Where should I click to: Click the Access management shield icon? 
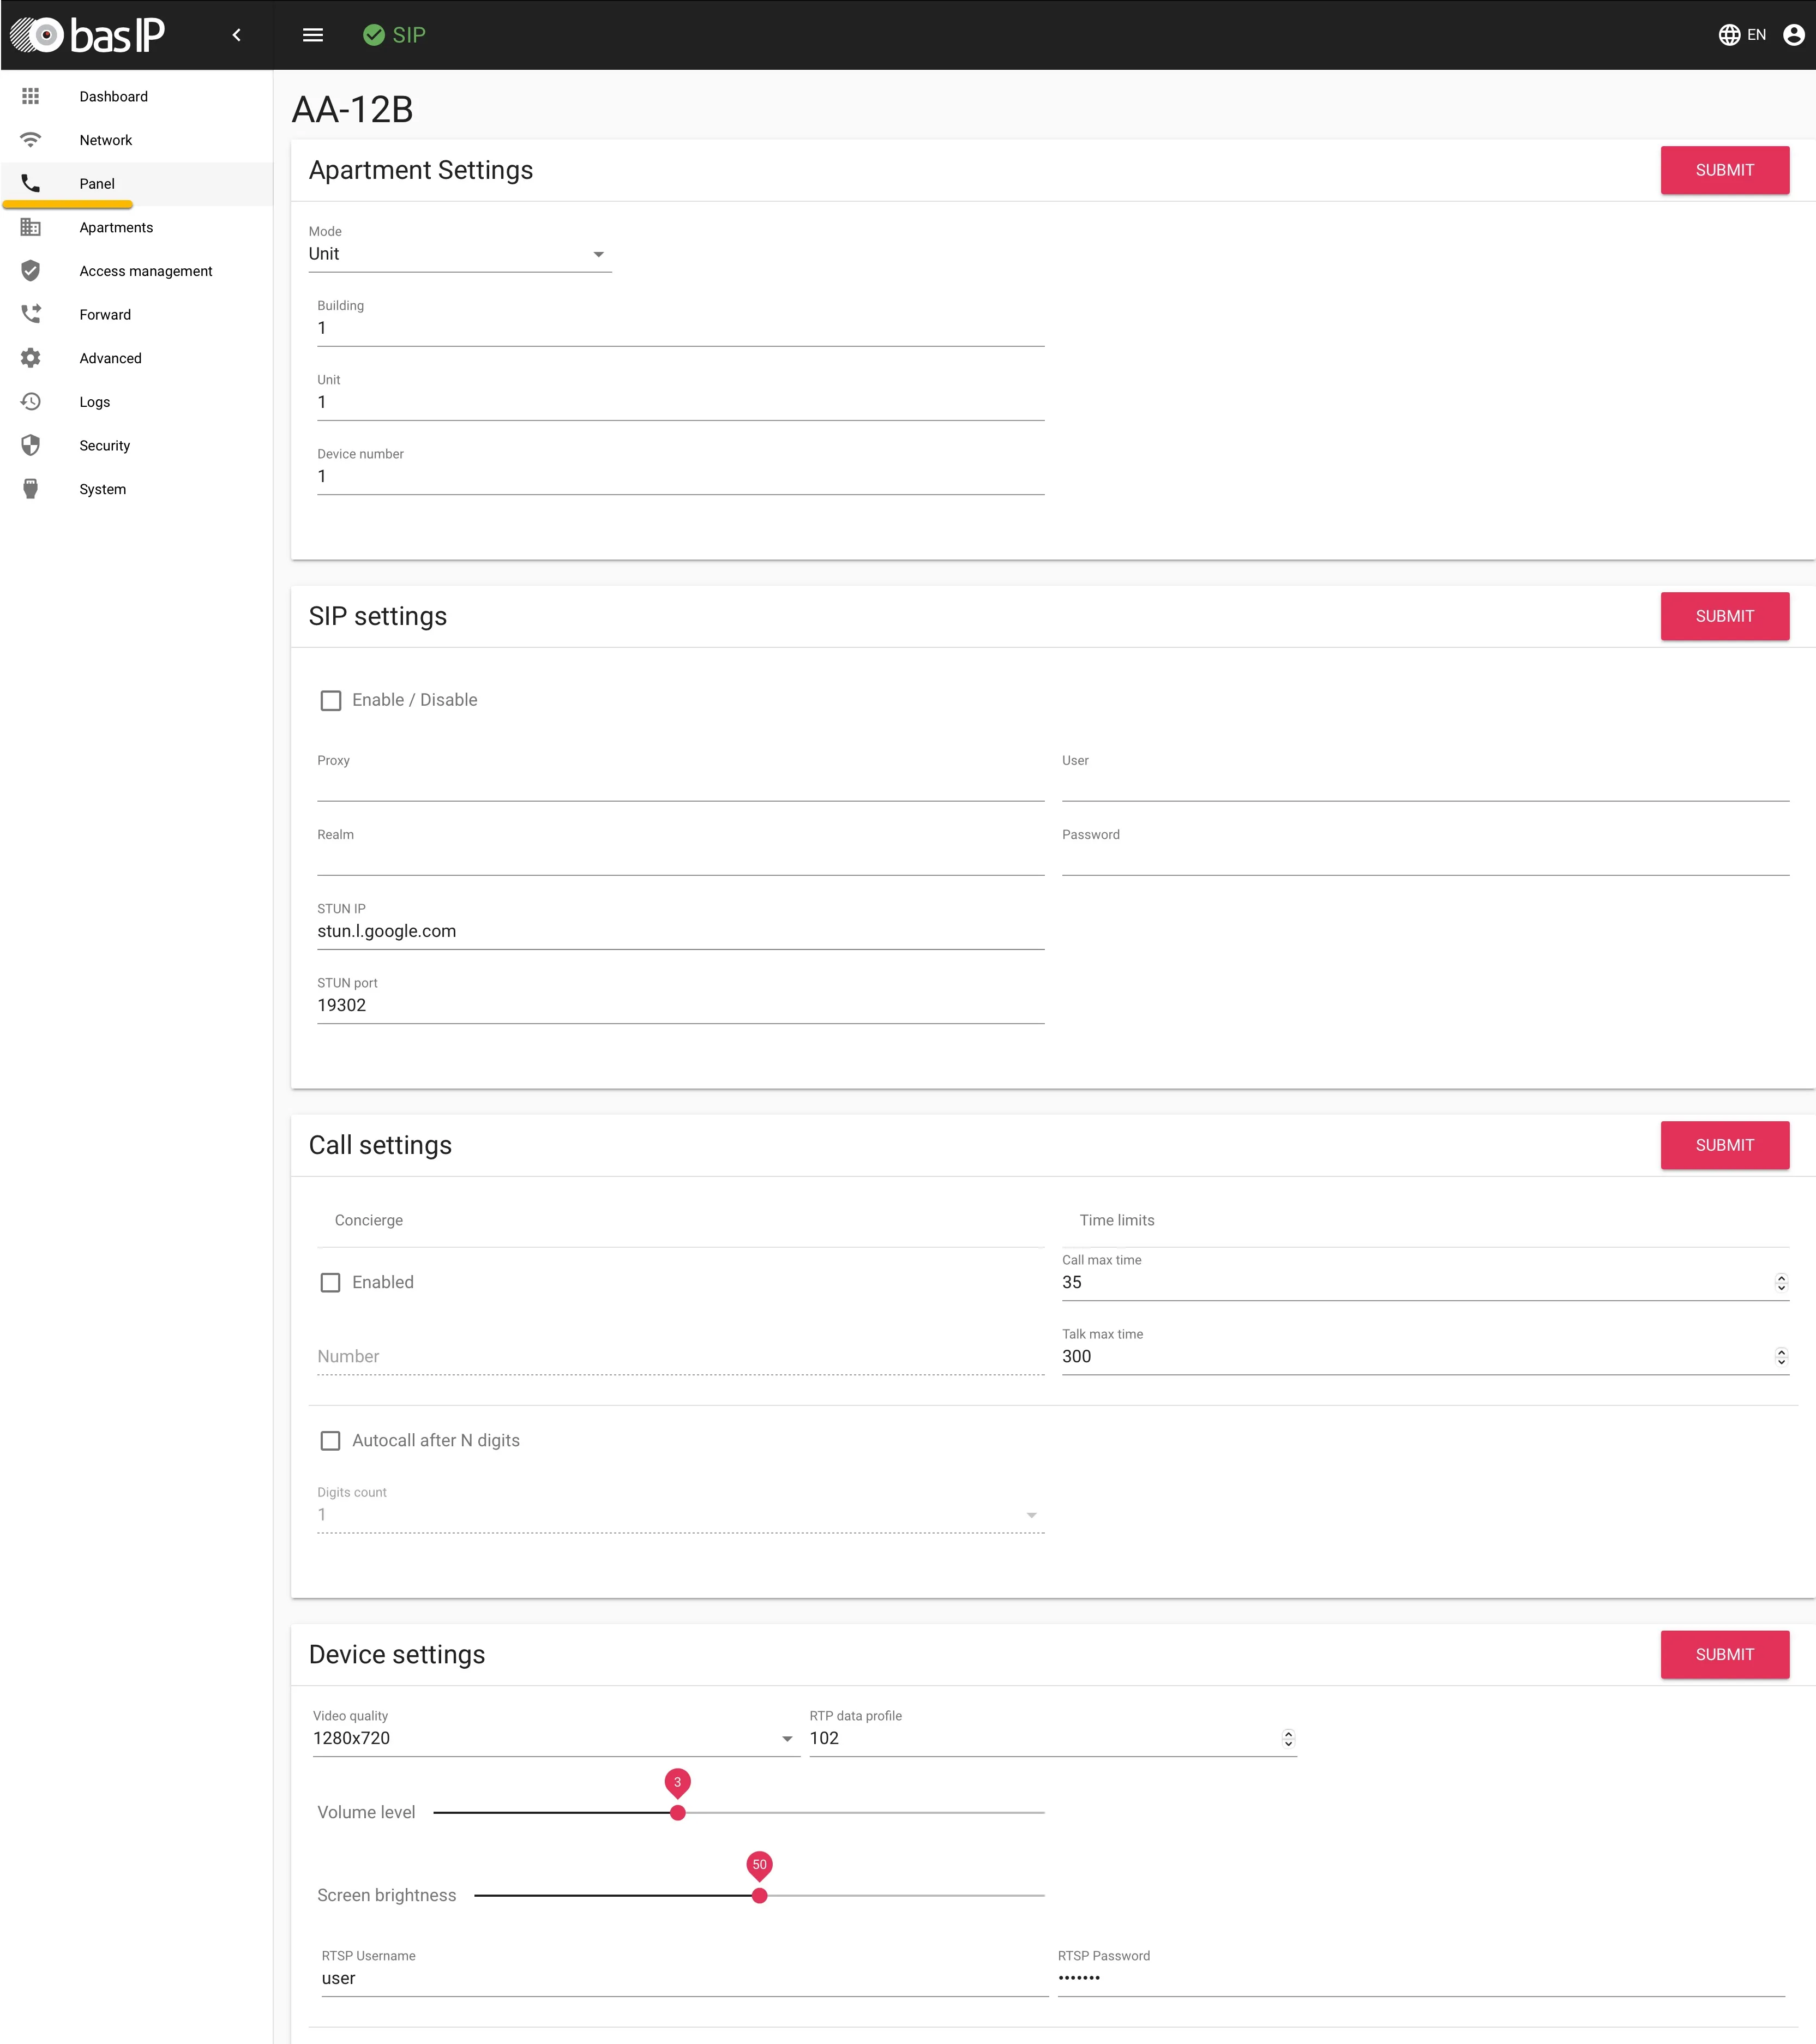pyautogui.click(x=31, y=271)
